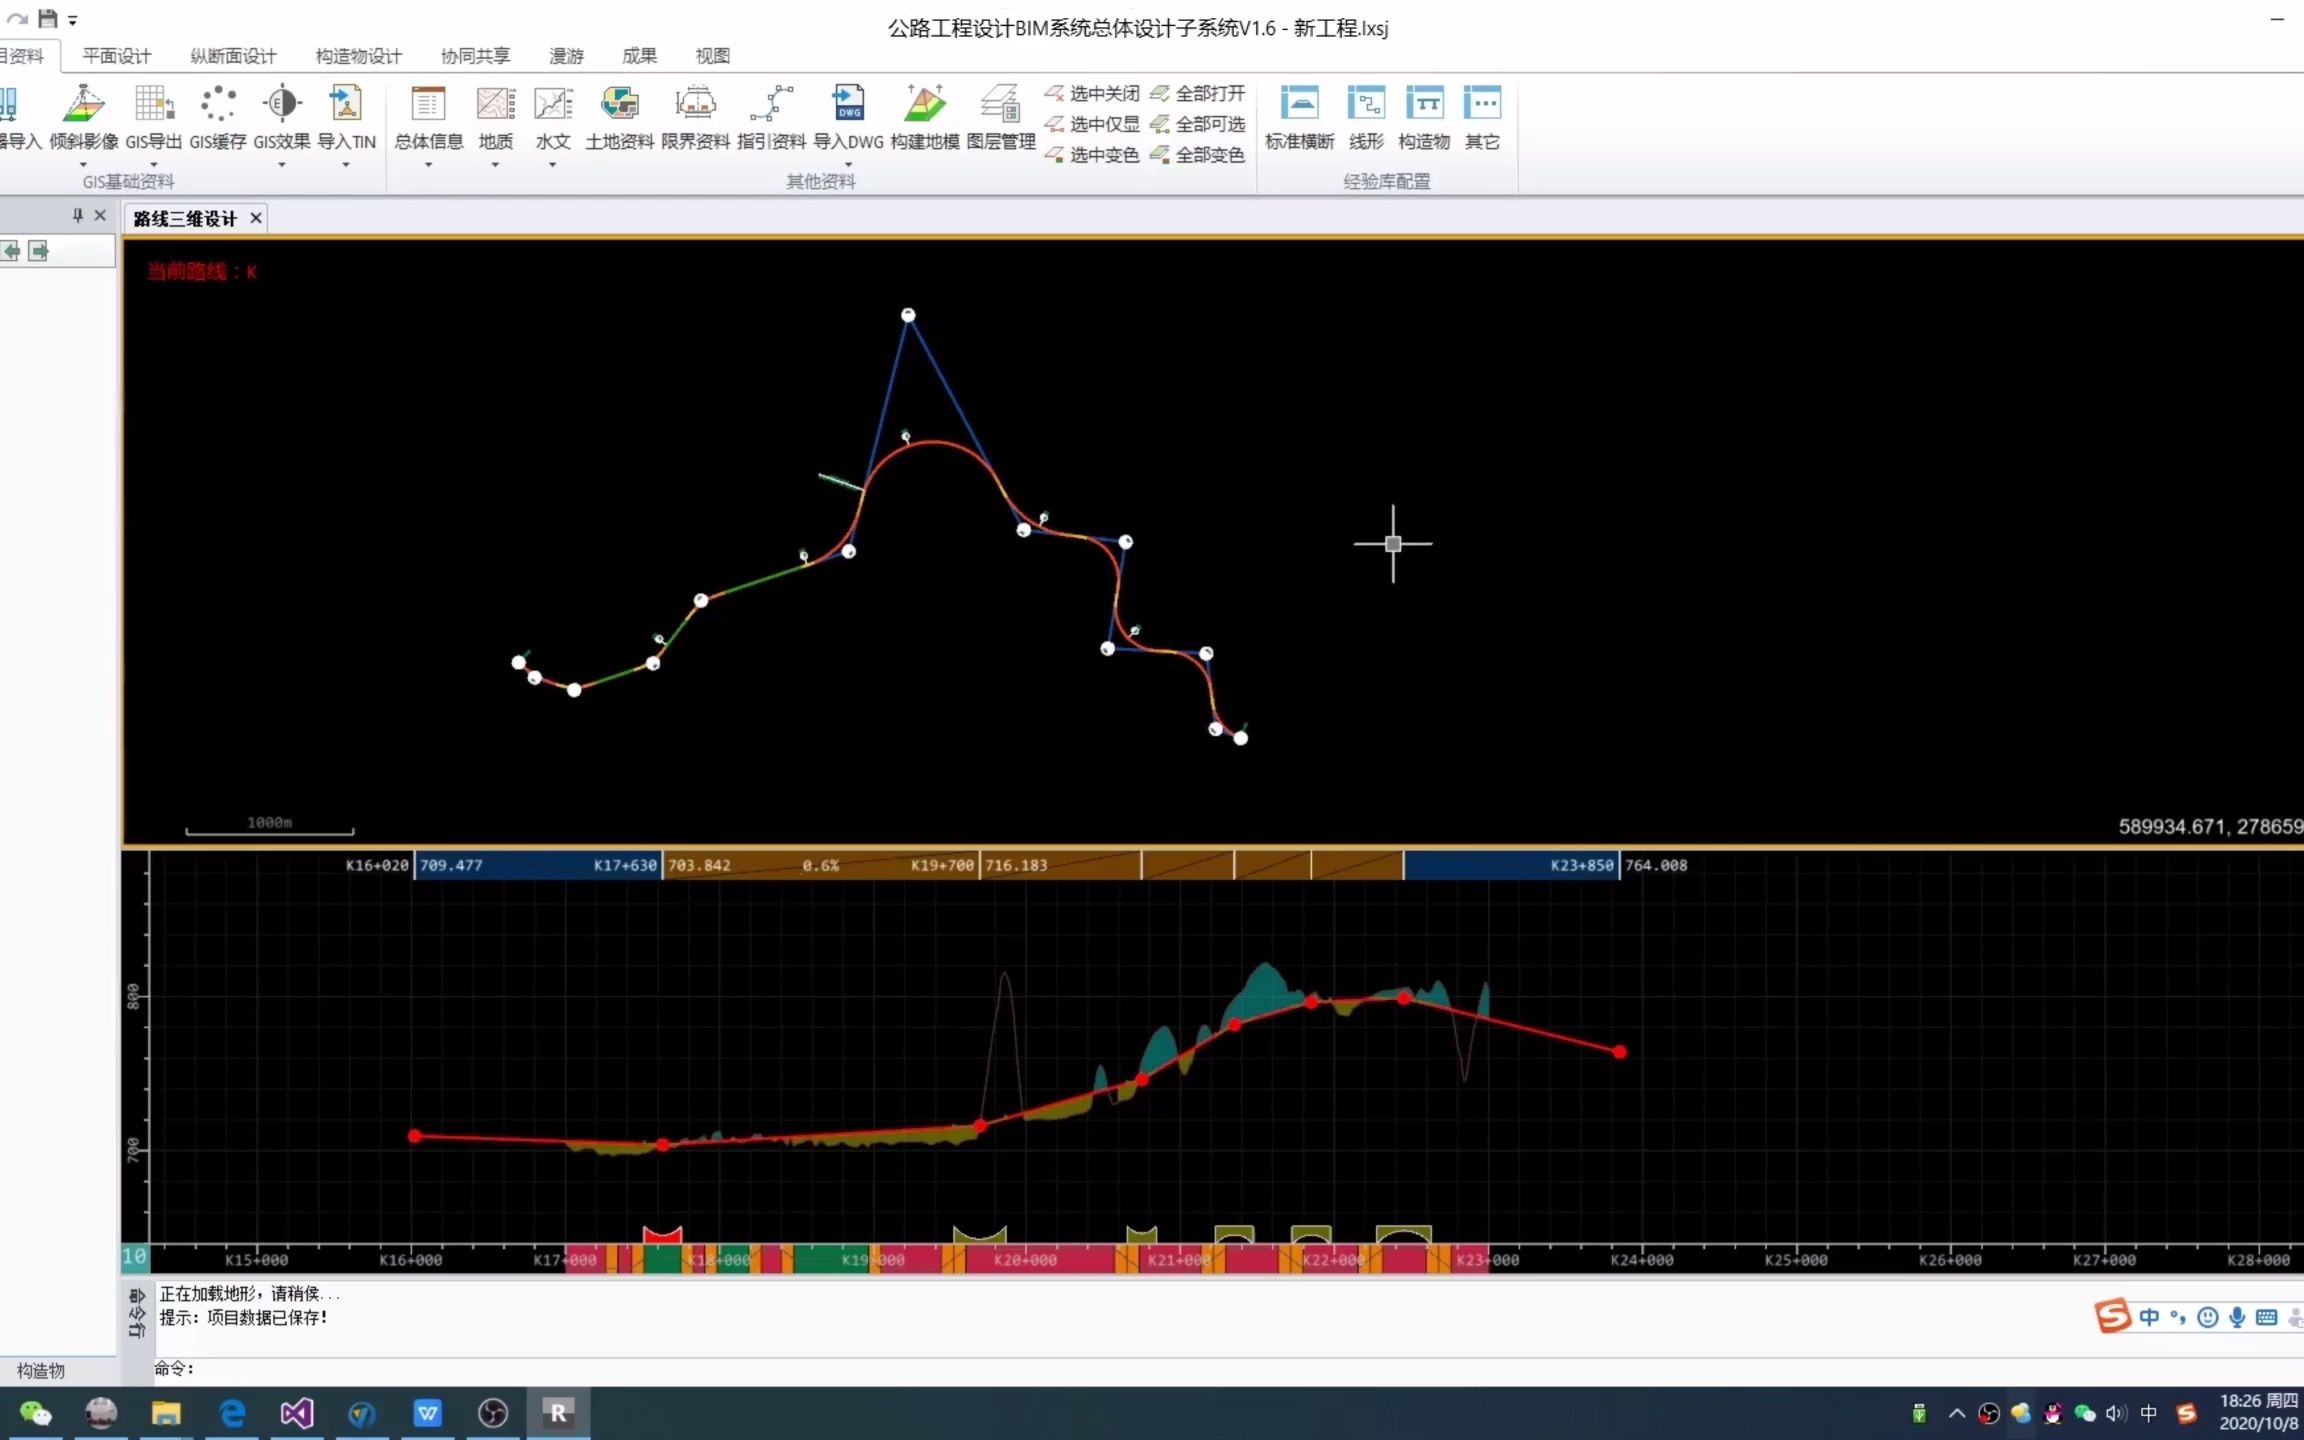The width and height of the screenshot is (2304, 1440).
Task: Toggle the side panel pin (auto-hide)
Action: click(78, 215)
